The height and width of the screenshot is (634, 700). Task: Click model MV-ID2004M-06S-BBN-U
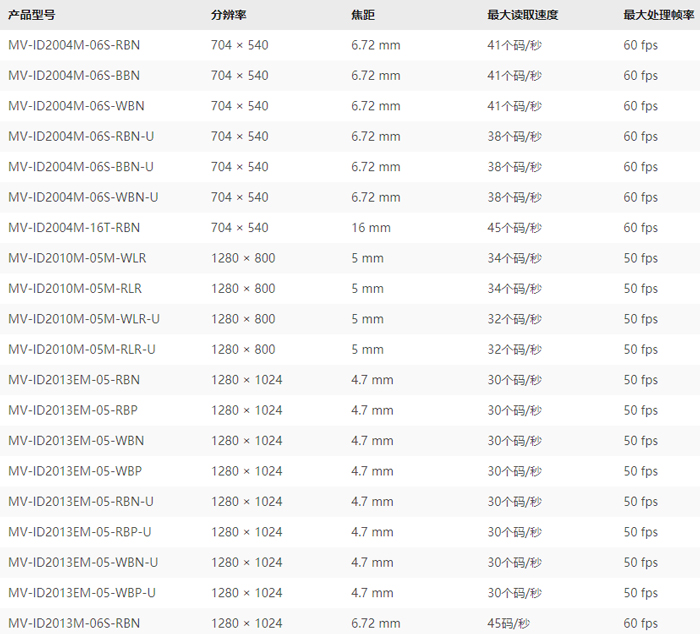coord(81,167)
